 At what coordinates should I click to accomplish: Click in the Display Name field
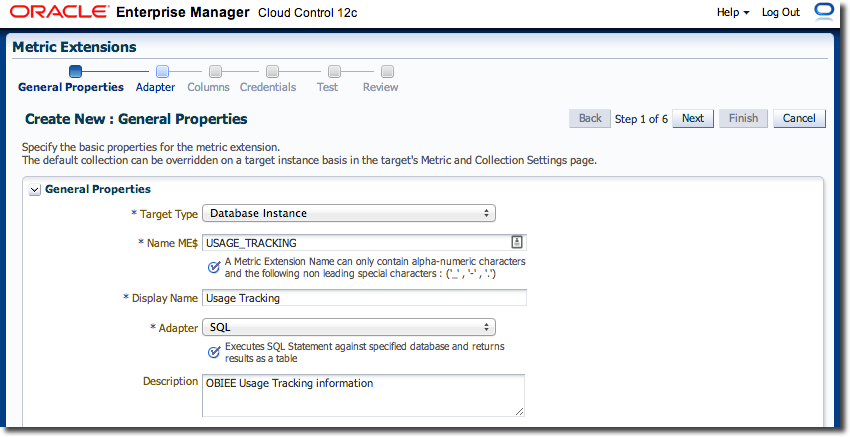pyautogui.click(x=364, y=298)
